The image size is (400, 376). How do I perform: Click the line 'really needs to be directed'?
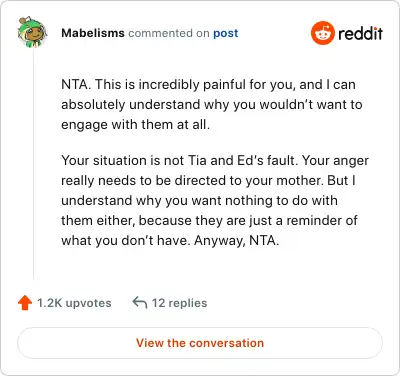pyautogui.click(x=208, y=180)
